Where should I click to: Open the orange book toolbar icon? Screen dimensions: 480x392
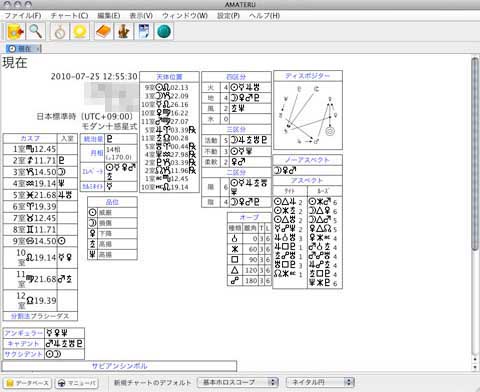[x=104, y=32]
